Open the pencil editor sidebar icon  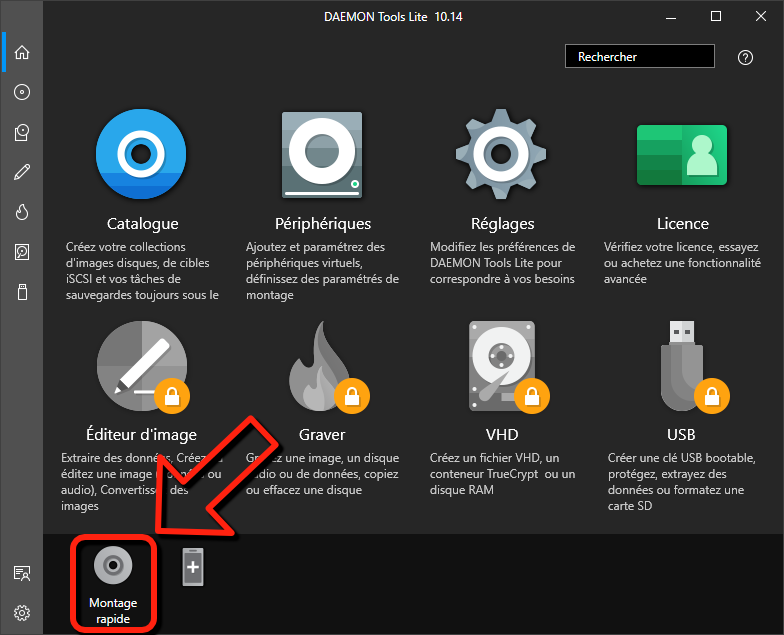(22, 172)
